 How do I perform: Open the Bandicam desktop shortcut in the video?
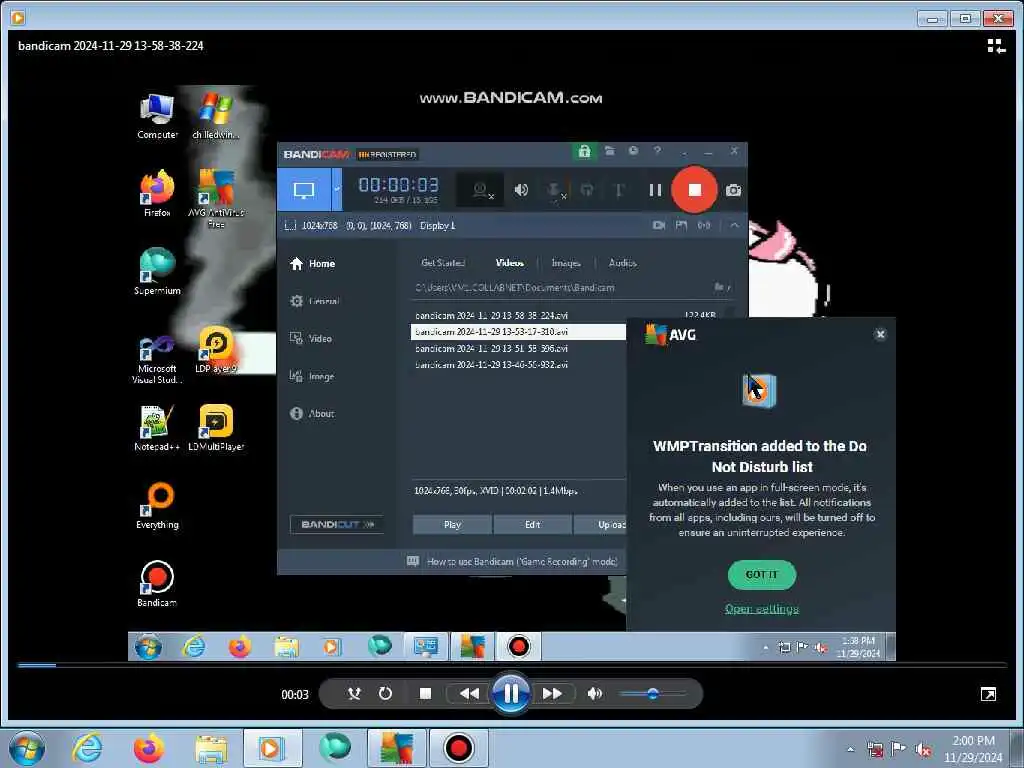coord(157,584)
